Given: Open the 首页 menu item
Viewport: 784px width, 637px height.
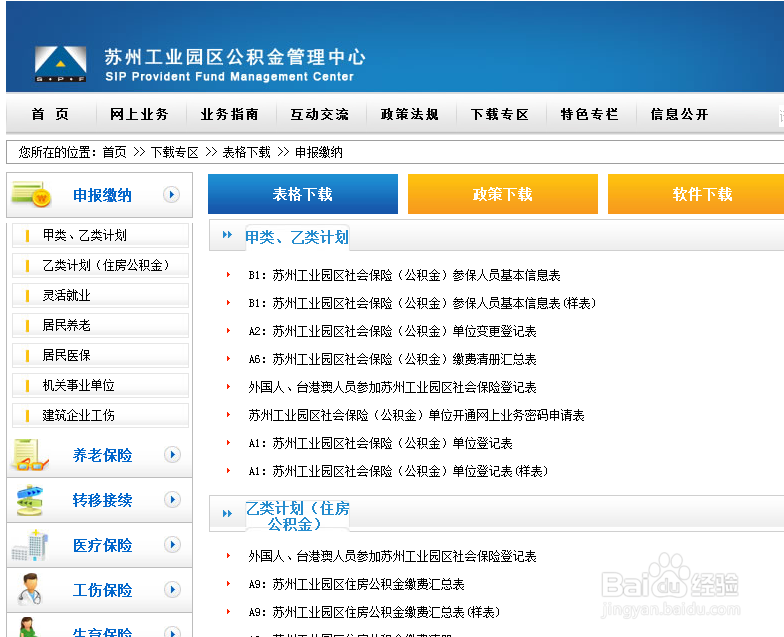Looking at the screenshot, I should (50, 114).
